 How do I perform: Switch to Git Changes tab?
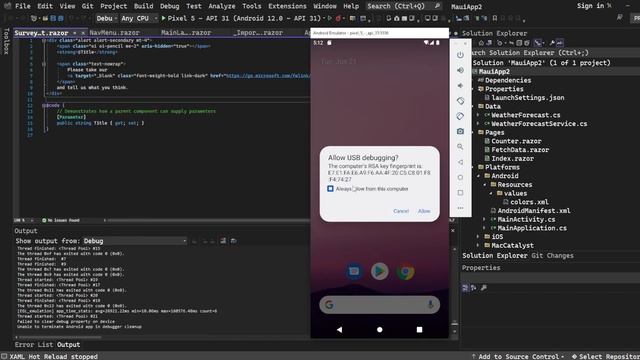(552, 256)
